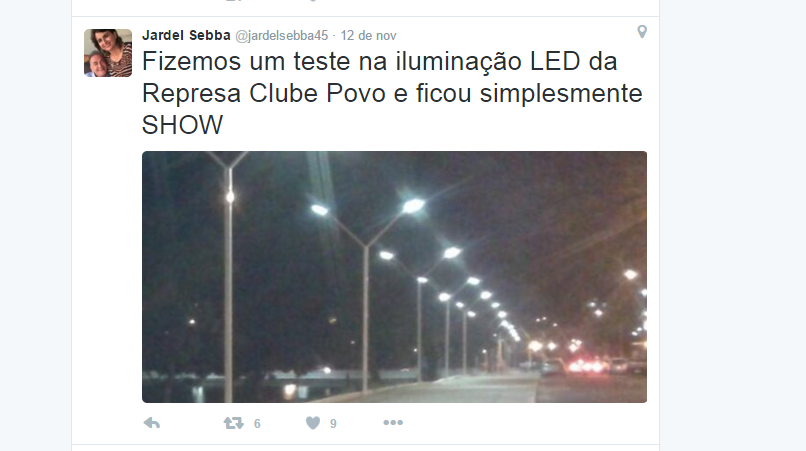Open the Jardel Sebba name link

pyautogui.click(x=186, y=35)
